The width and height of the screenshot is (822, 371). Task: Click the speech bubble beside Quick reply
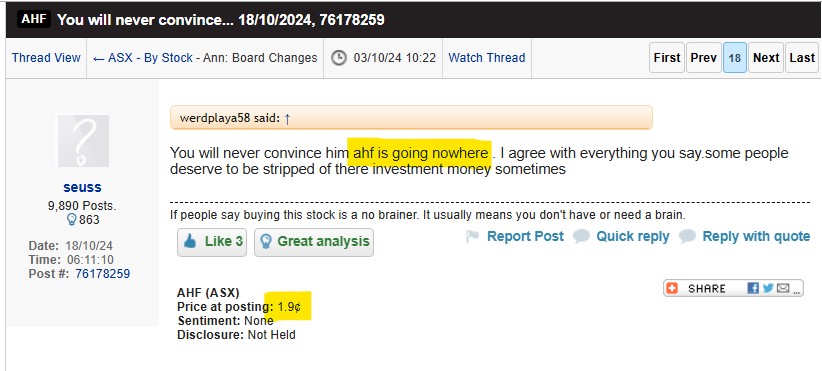[581, 237]
